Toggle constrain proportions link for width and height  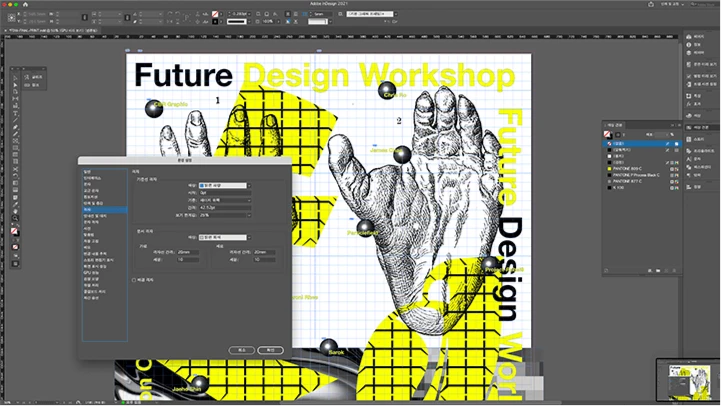85,17
